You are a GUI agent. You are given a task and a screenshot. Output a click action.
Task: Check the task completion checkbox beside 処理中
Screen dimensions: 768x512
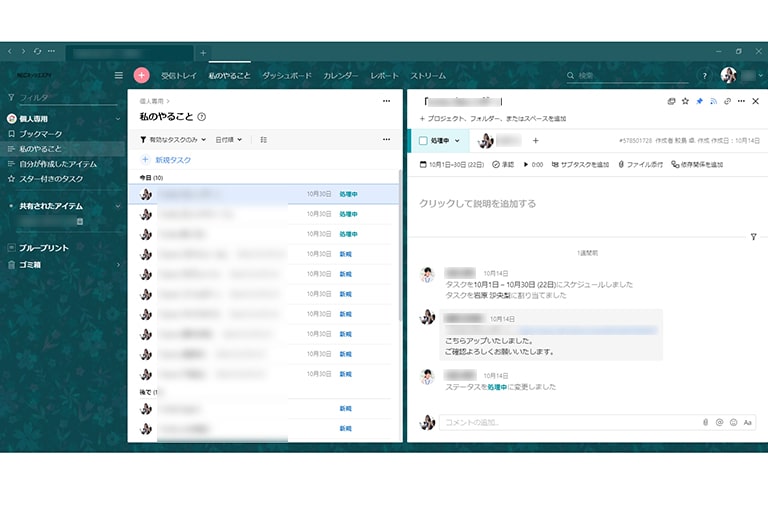[423, 141]
